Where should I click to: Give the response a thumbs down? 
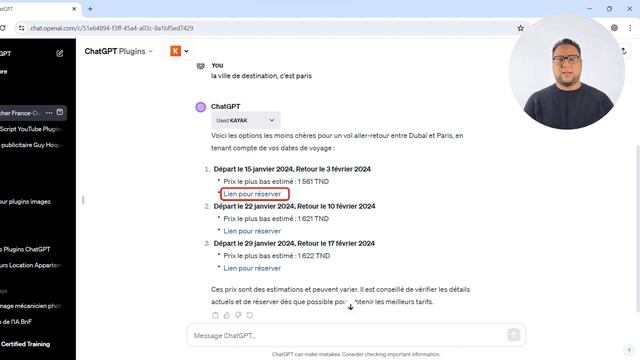click(238, 315)
